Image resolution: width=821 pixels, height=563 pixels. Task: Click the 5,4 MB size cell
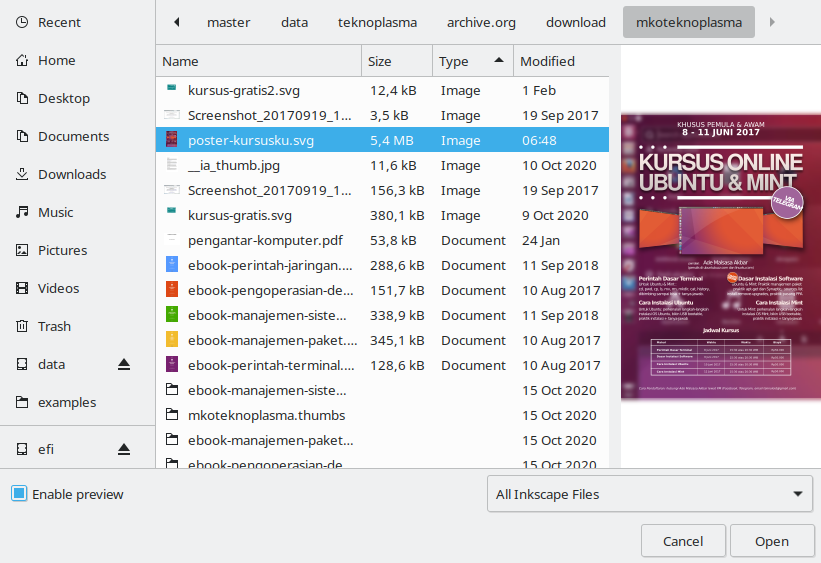coord(392,140)
